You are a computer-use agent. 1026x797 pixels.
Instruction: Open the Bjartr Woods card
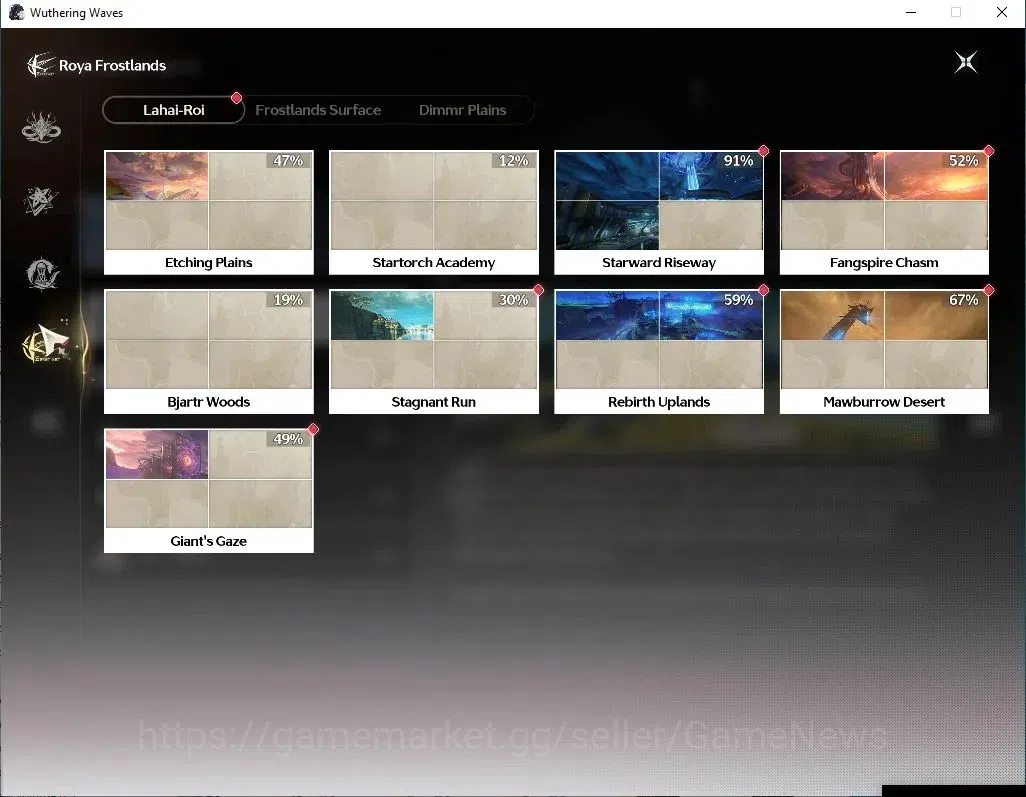point(209,351)
